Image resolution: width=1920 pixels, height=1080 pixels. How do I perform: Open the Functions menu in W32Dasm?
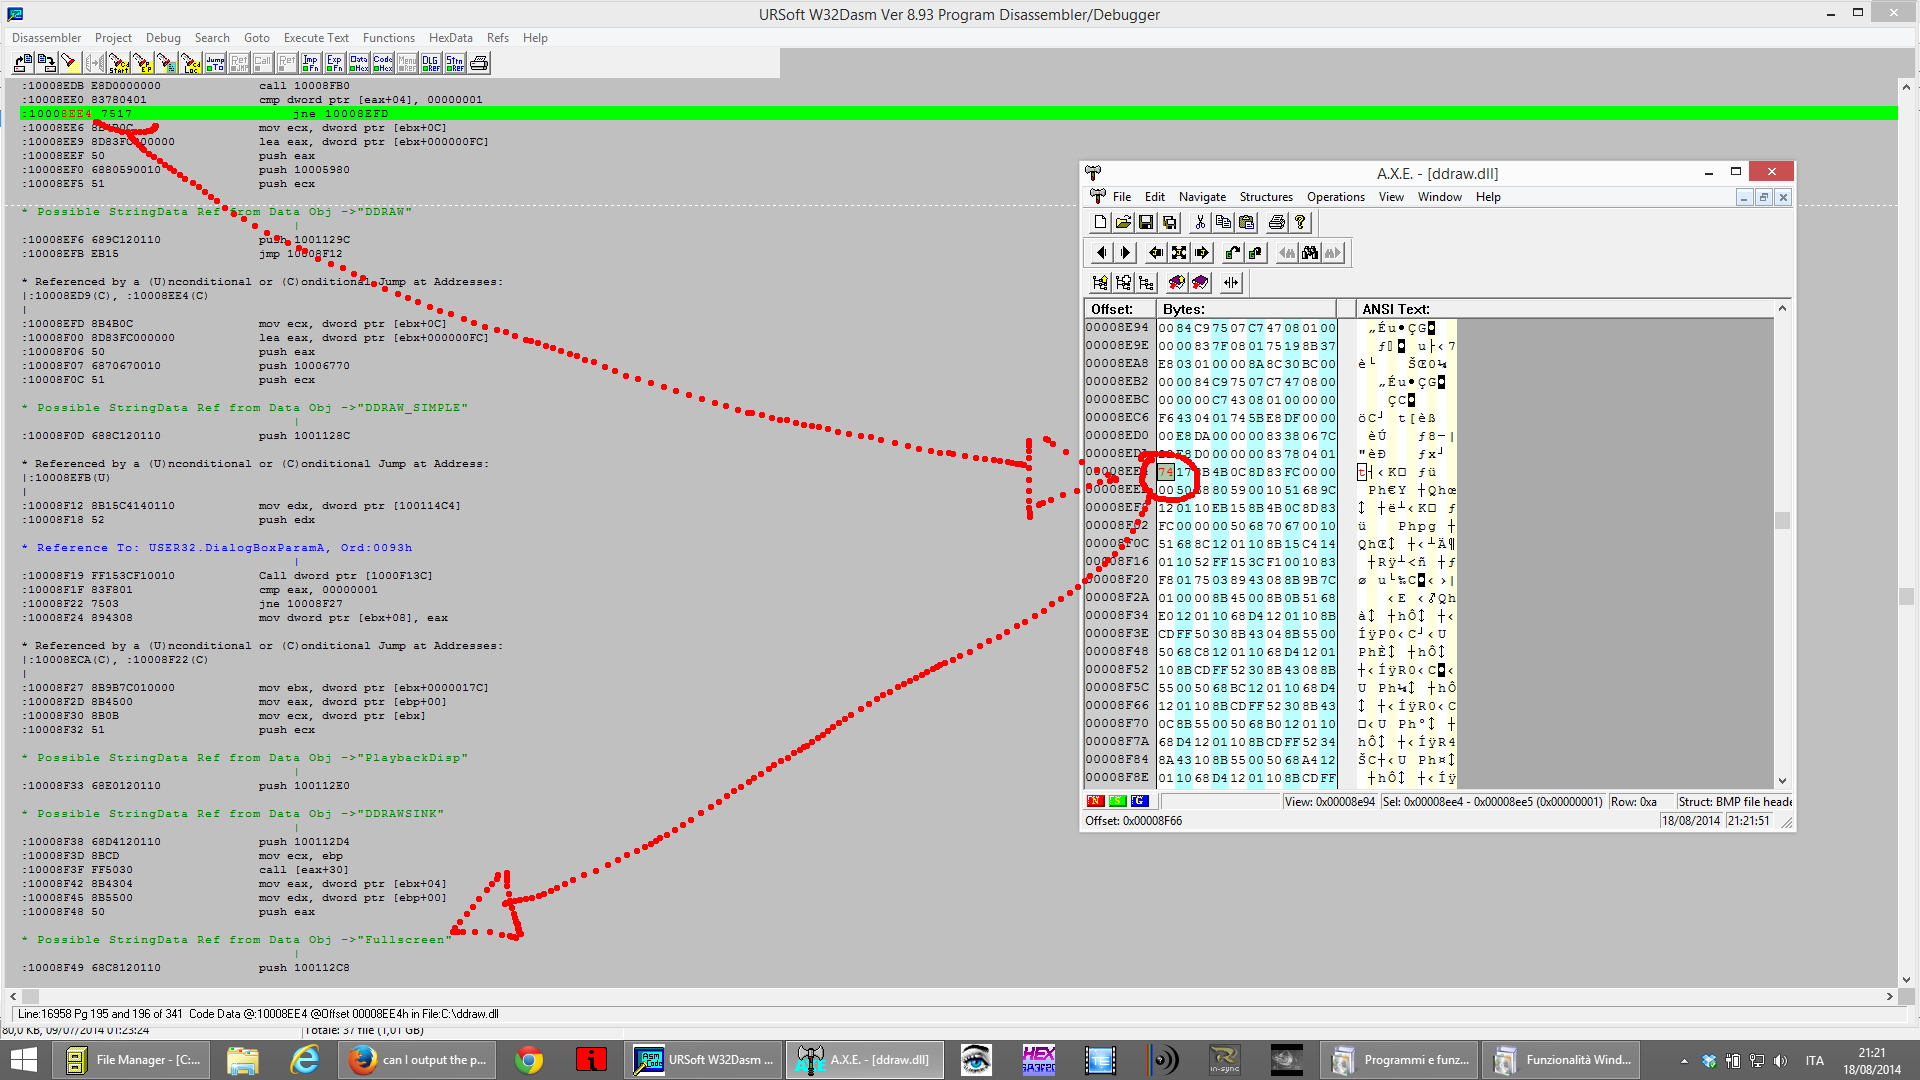click(388, 38)
